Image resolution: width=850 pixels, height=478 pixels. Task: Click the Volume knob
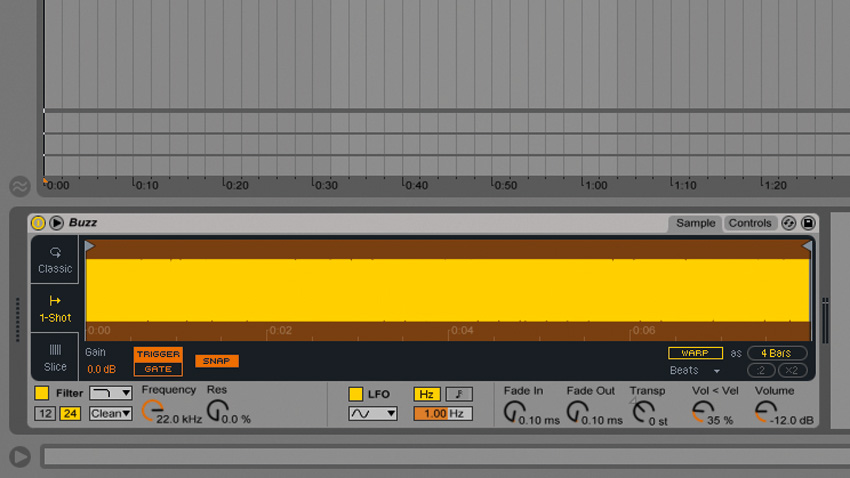click(766, 412)
